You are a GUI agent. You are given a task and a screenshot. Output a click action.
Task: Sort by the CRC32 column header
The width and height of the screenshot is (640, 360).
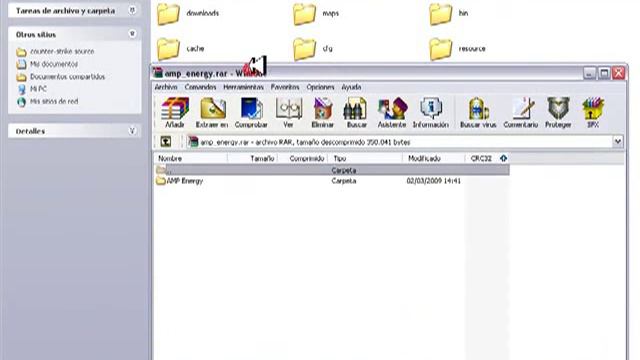488,158
